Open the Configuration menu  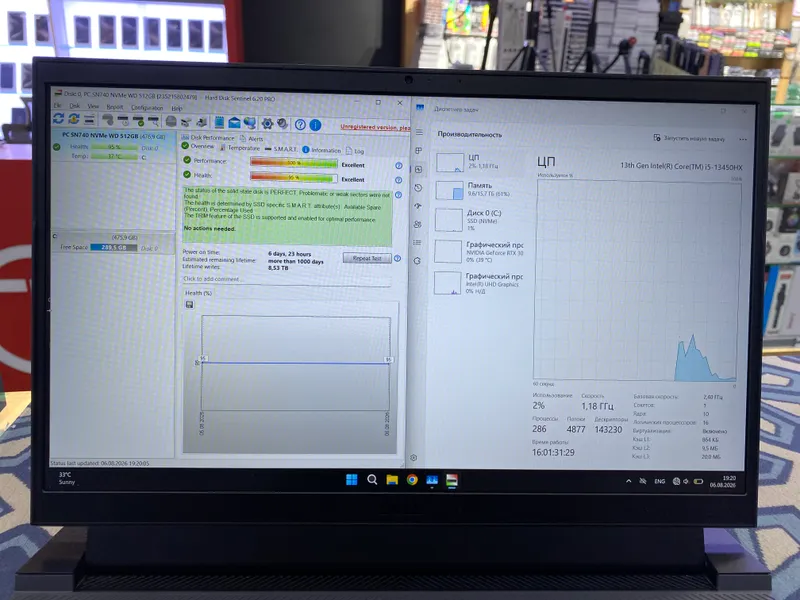[147, 108]
